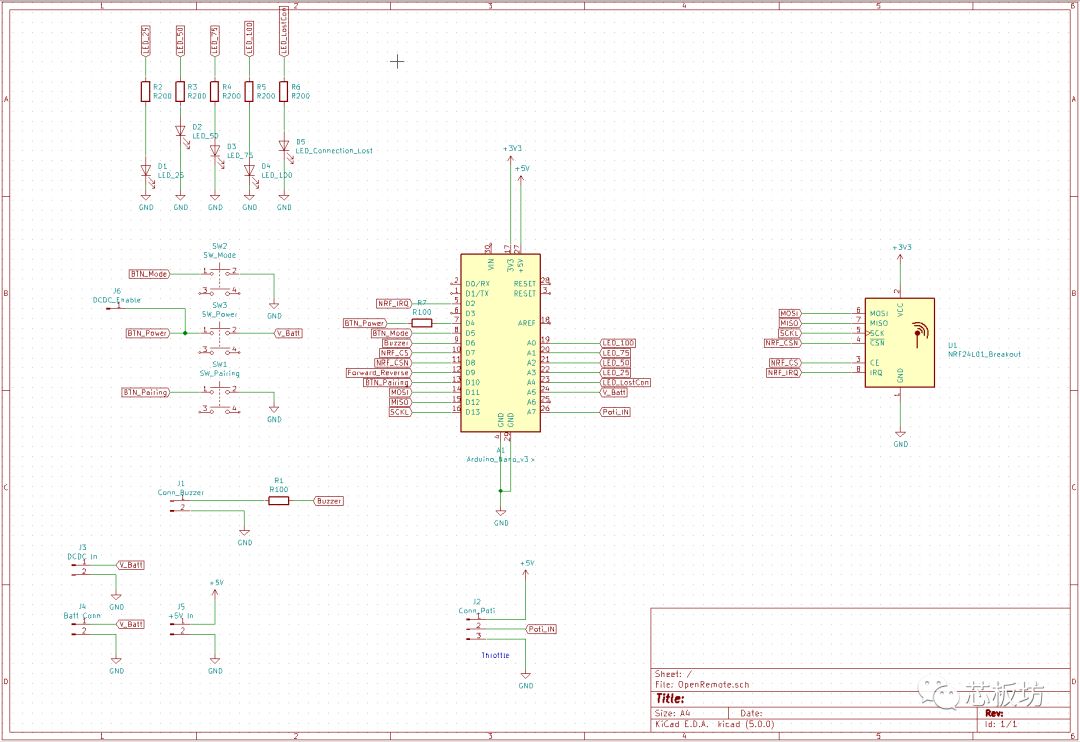Select resistor R6 symbol
The width and height of the screenshot is (1080, 742).
284,91
